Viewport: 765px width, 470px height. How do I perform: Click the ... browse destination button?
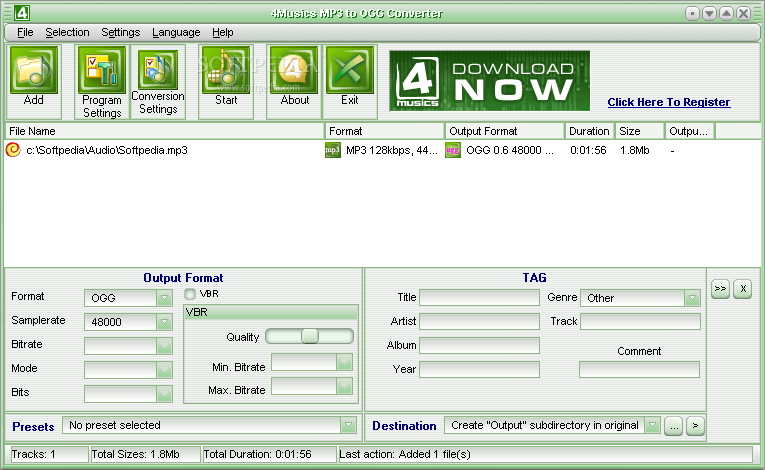pos(674,426)
